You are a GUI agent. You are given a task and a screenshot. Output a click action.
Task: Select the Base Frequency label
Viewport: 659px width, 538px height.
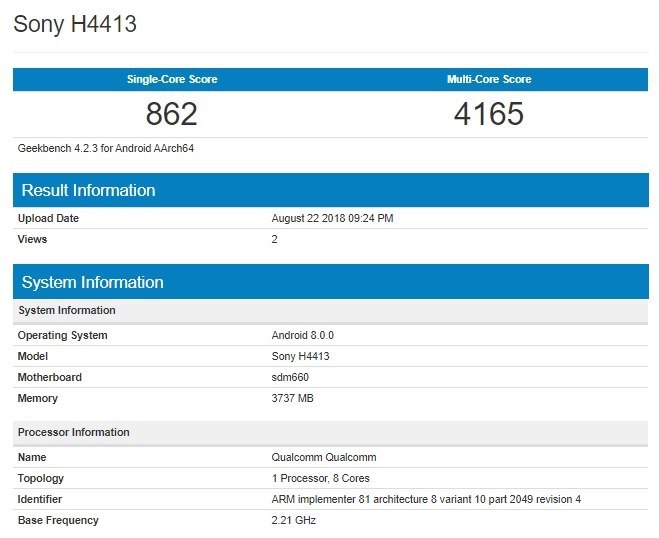click(x=58, y=520)
